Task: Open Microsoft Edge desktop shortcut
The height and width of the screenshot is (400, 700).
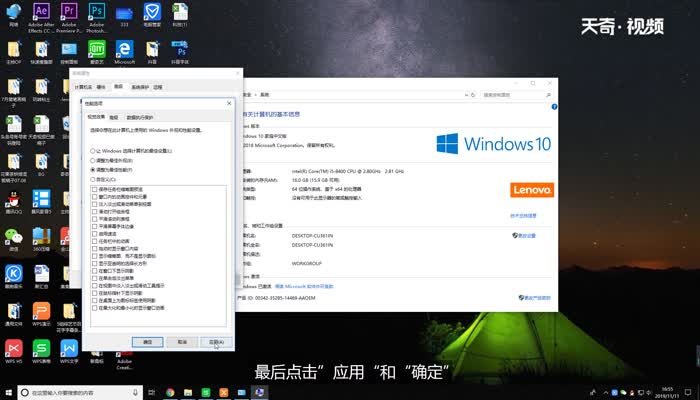Action: pos(125,52)
